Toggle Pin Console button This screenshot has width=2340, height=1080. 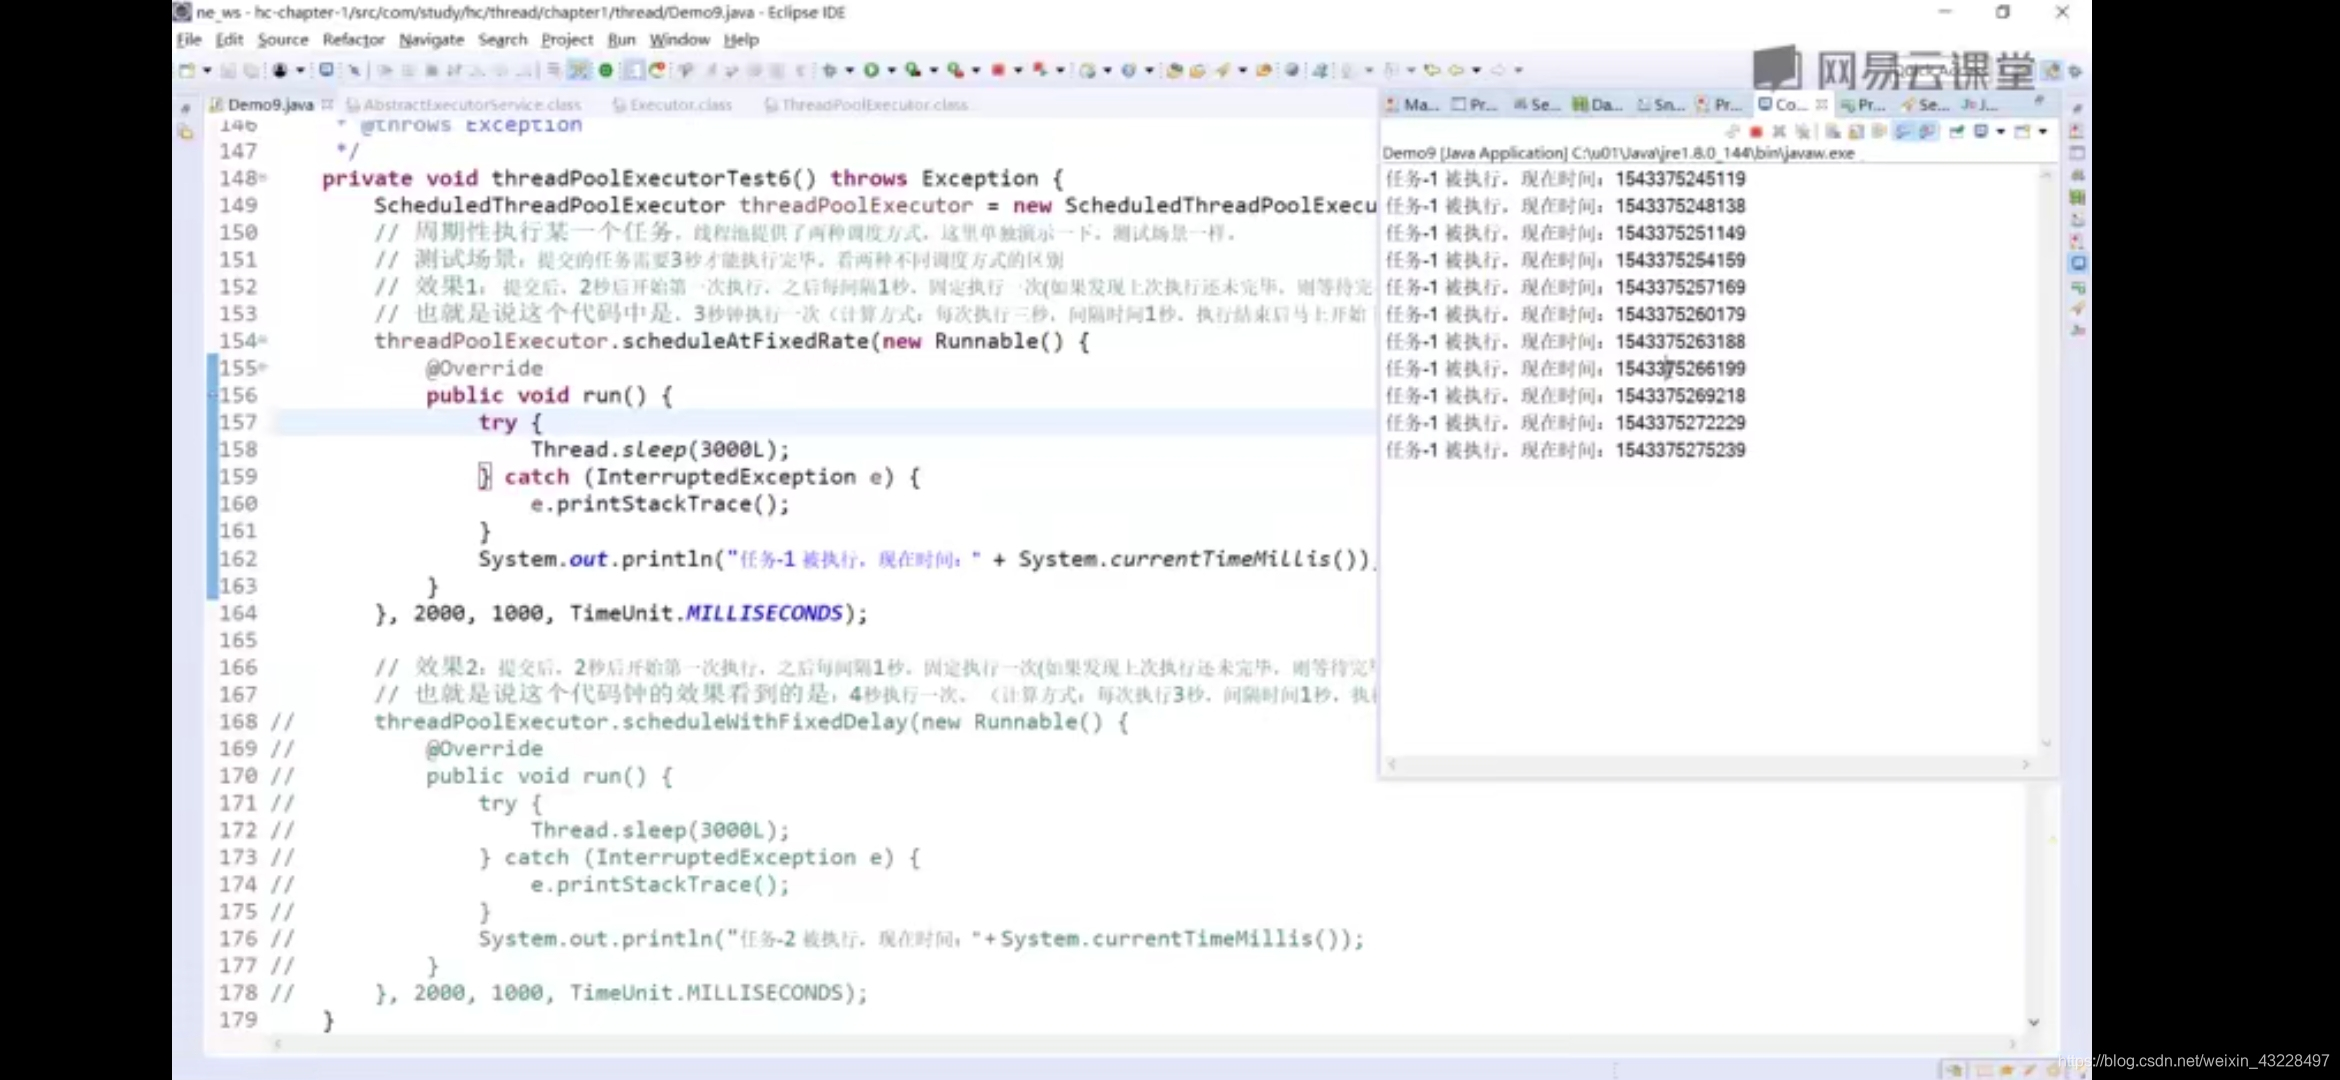1956,131
